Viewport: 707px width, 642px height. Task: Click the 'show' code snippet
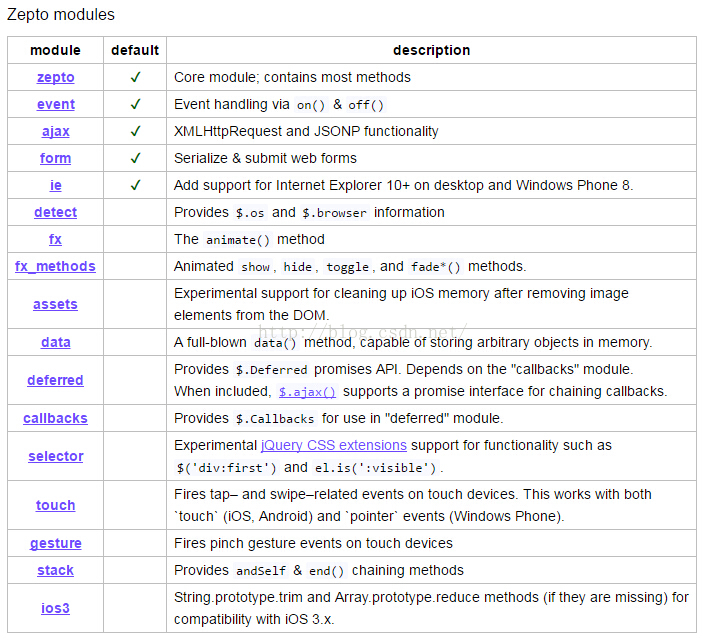(x=255, y=267)
